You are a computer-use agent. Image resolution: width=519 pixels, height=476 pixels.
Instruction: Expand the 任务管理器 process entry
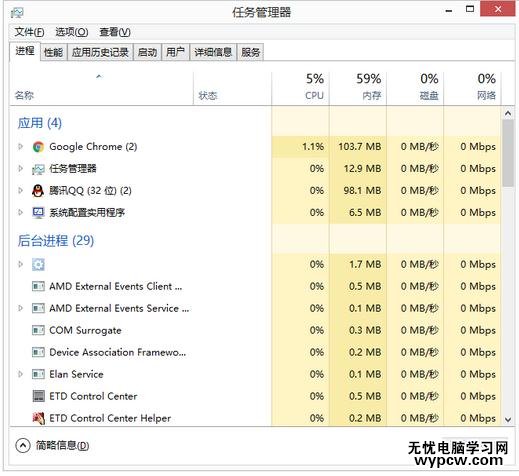[20, 168]
